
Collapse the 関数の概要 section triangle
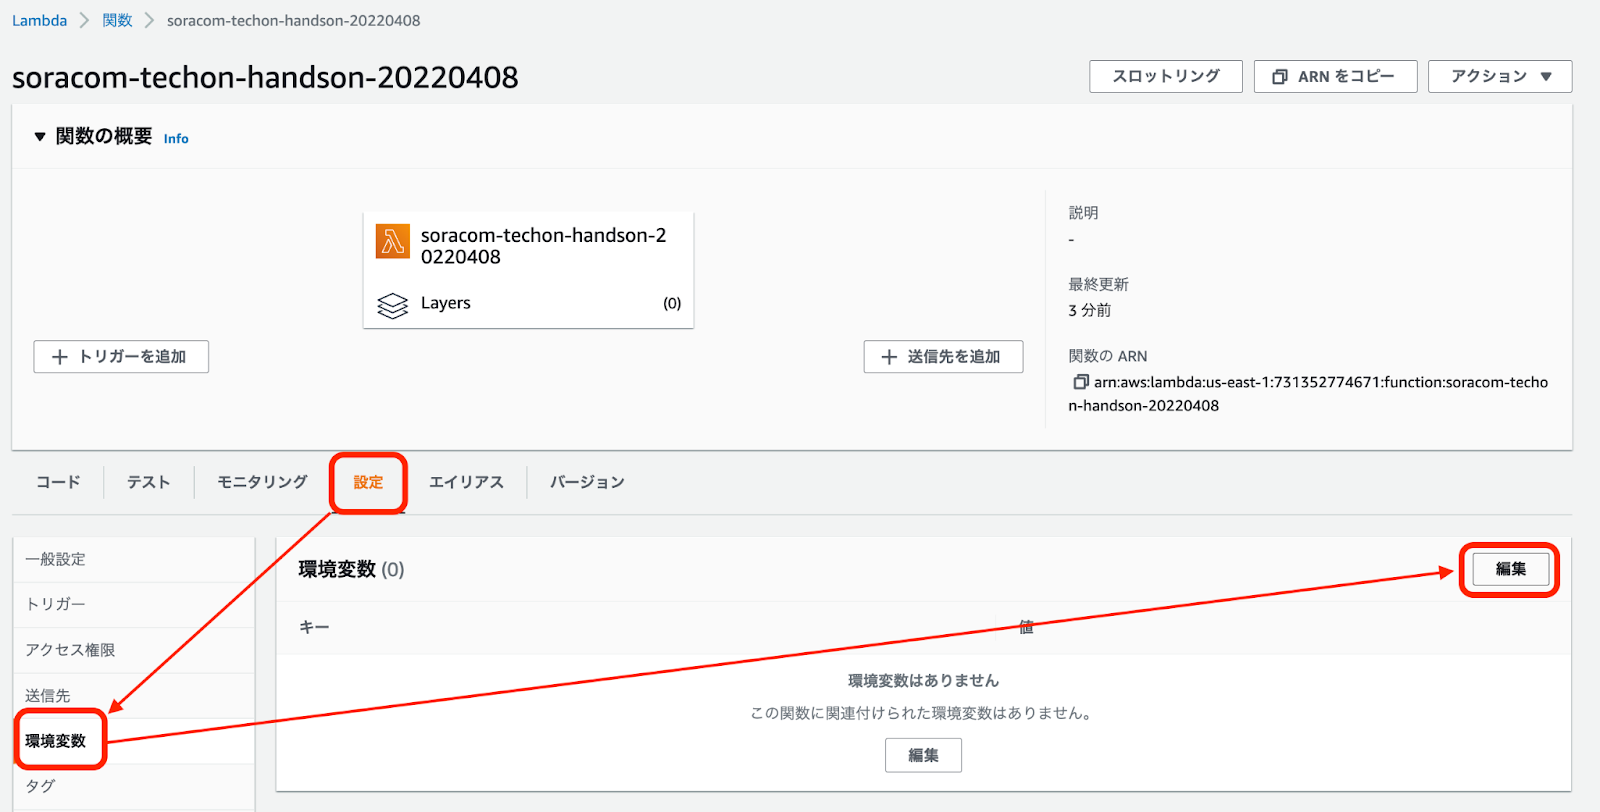point(40,136)
